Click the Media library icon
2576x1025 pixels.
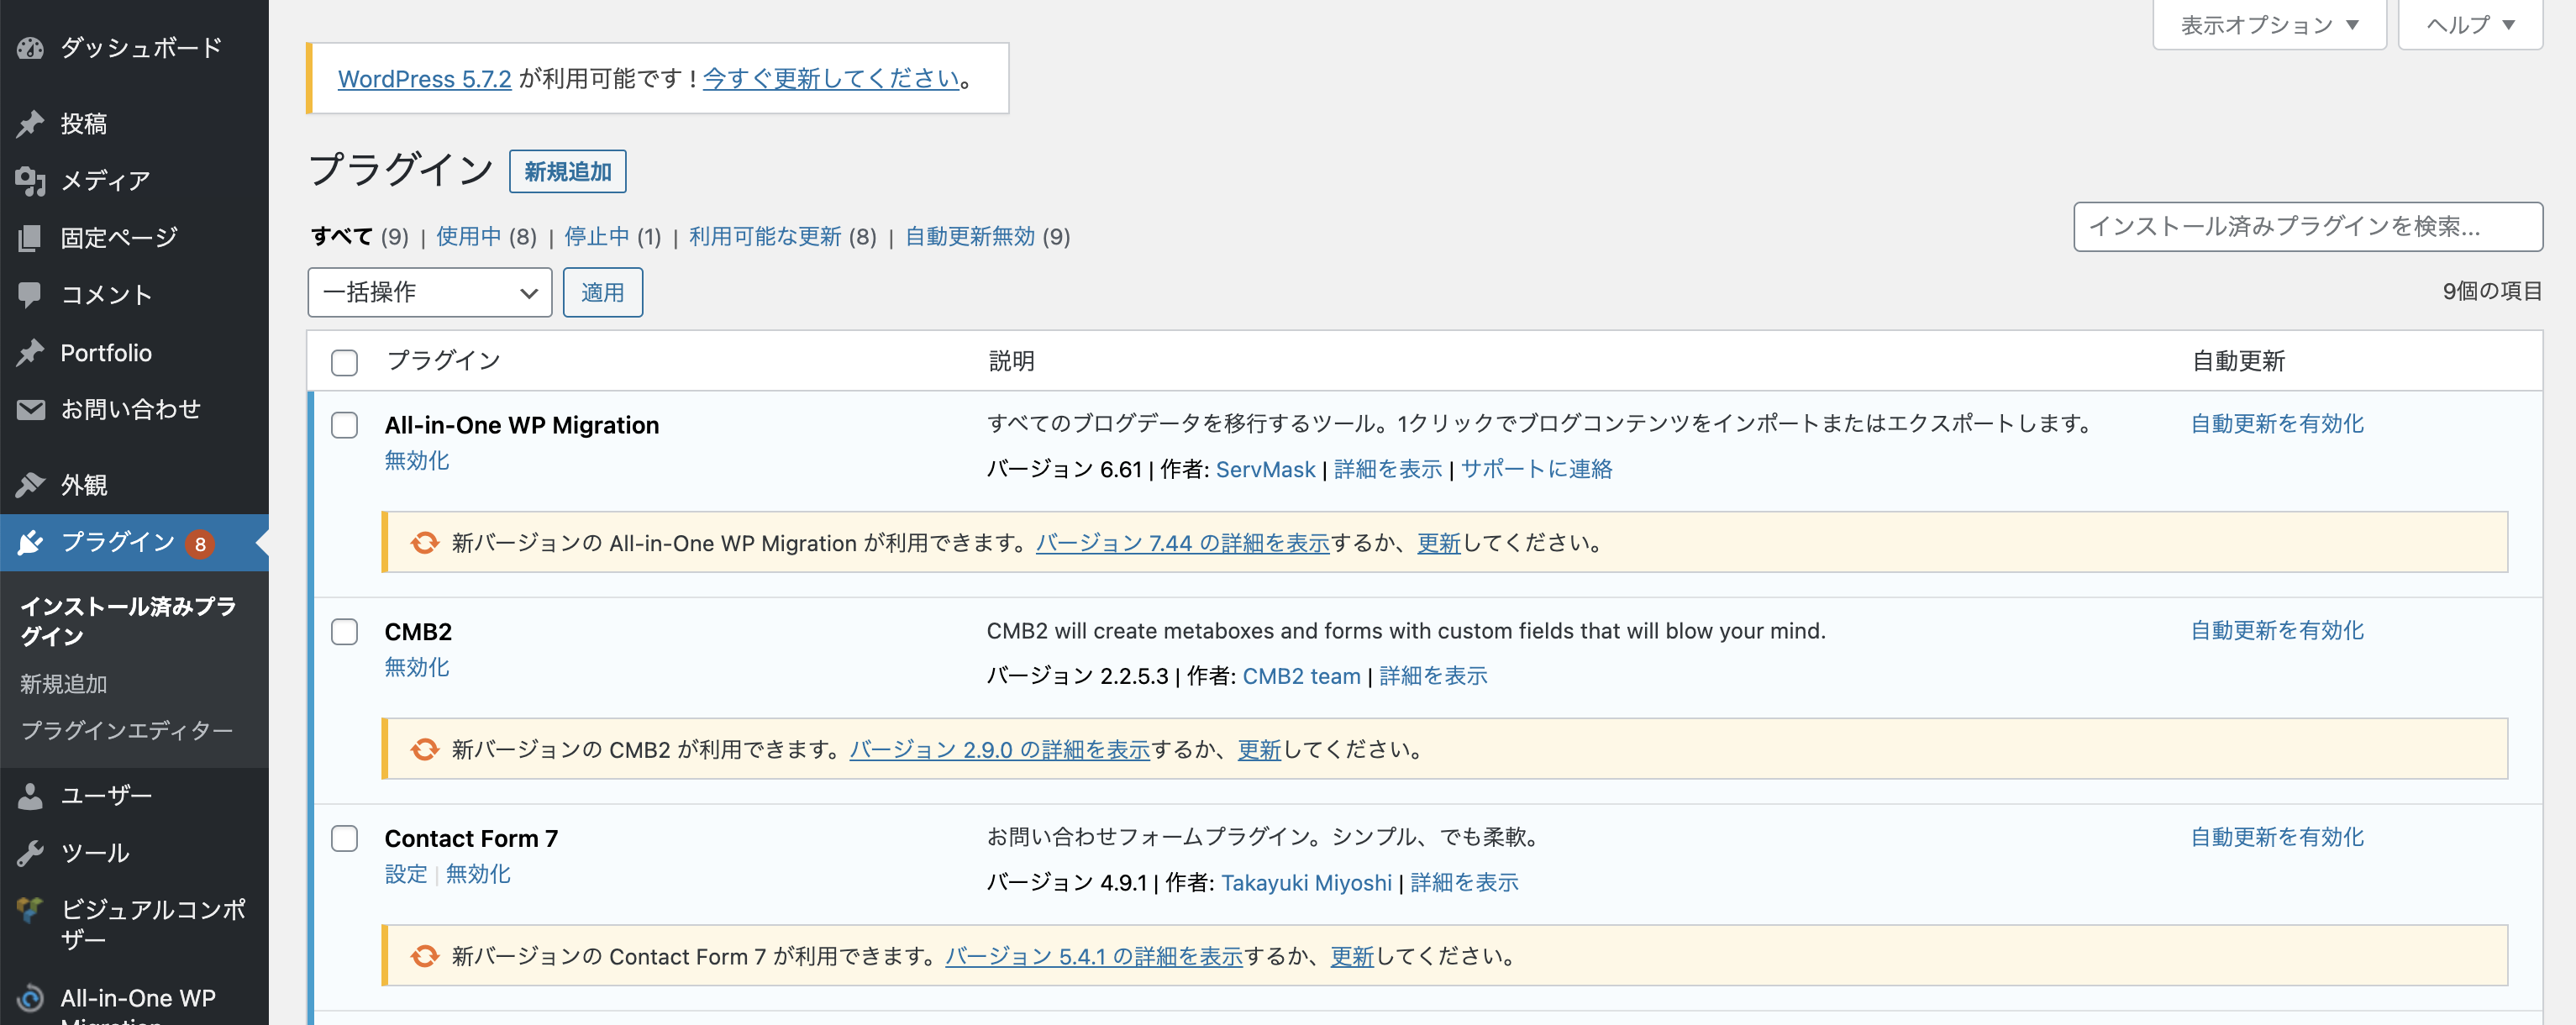tap(30, 181)
